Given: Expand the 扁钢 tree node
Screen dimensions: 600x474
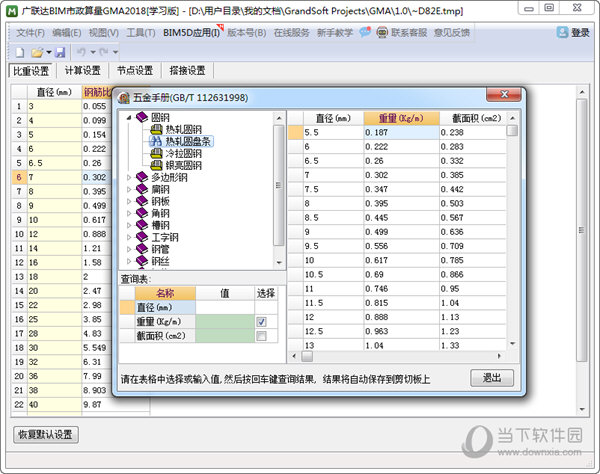Looking at the screenshot, I should 129,189.
